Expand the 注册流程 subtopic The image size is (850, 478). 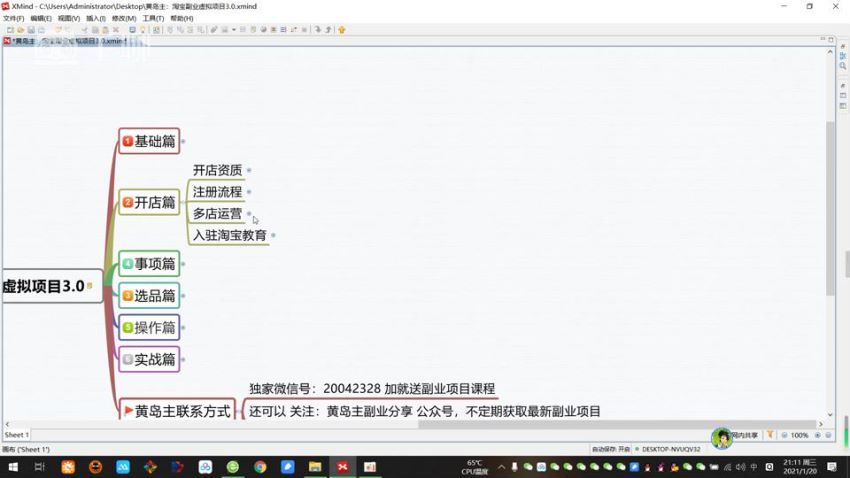[249, 192]
